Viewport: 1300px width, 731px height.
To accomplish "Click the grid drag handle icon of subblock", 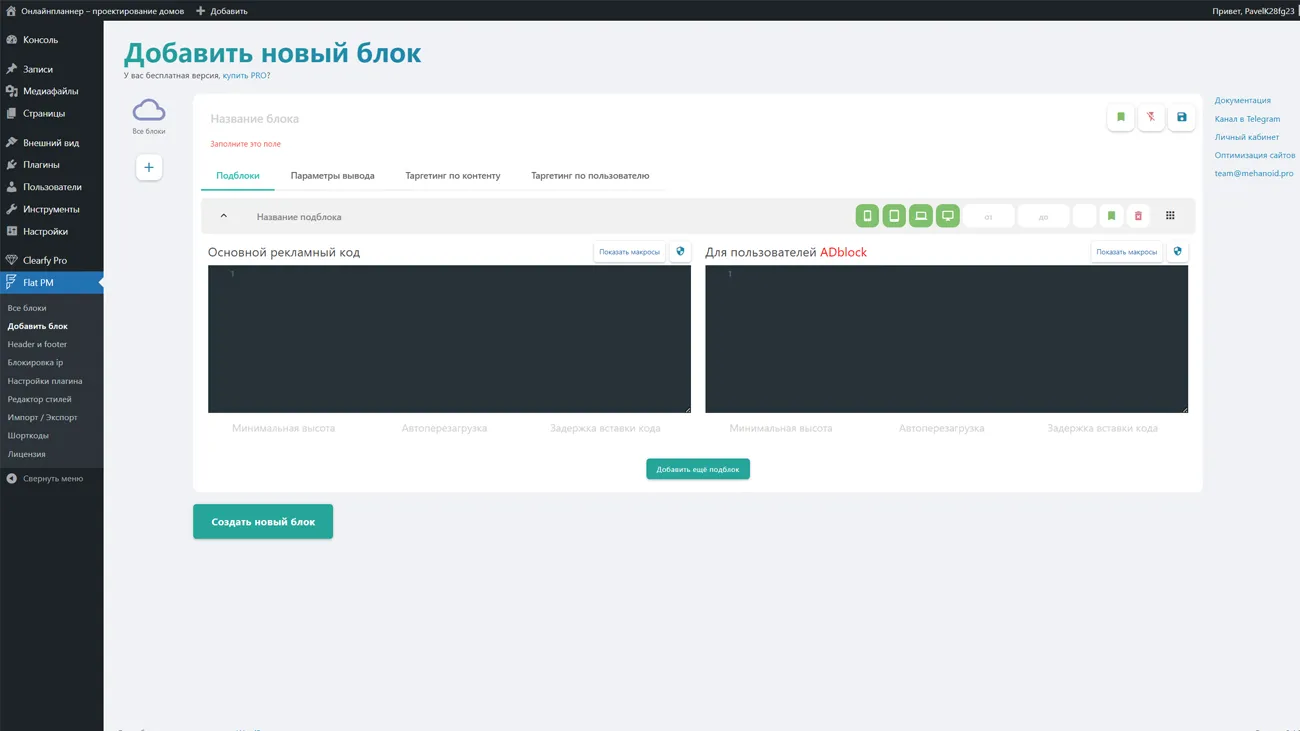I will click(1170, 216).
